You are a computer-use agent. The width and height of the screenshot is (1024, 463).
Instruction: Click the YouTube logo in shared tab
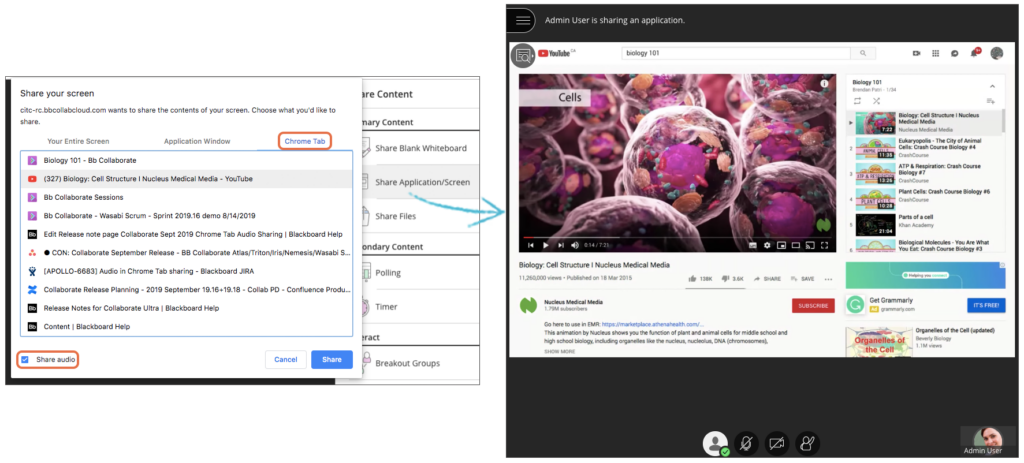[x=555, y=54]
